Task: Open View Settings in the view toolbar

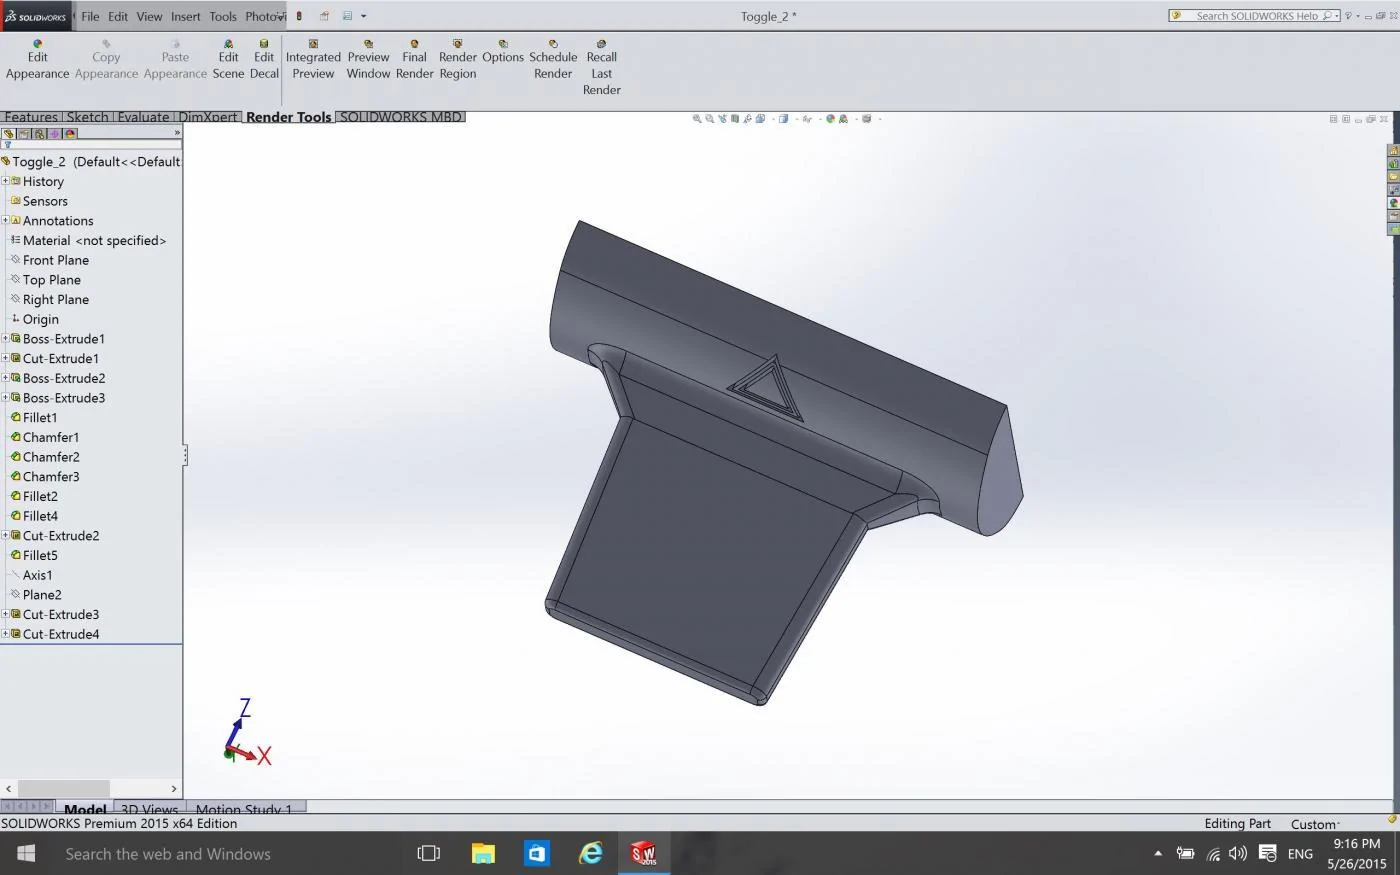Action: (867, 119)
